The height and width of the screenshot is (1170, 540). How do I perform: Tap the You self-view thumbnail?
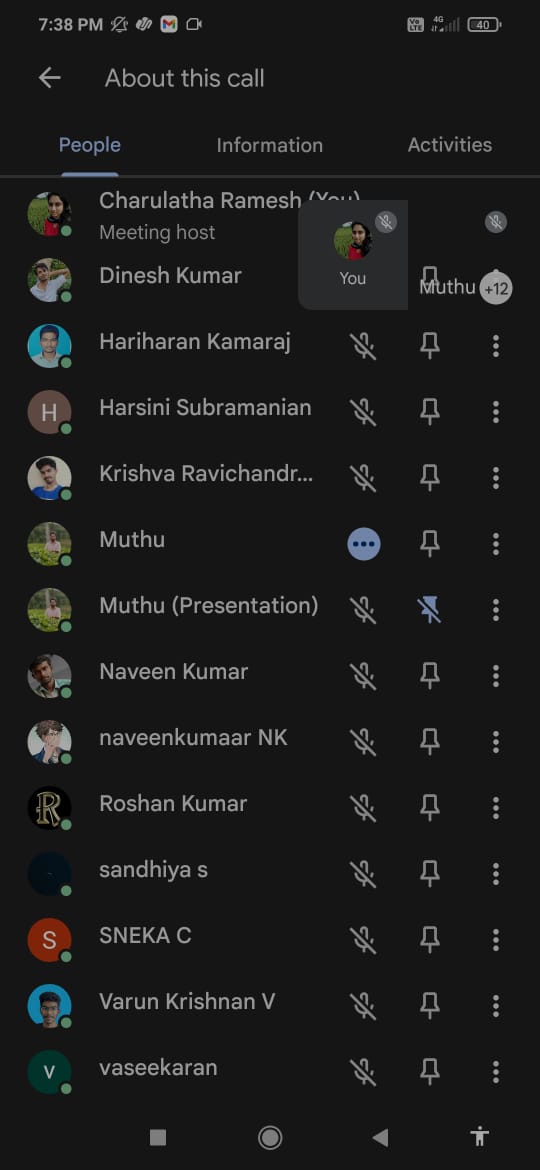coord(353,254)
